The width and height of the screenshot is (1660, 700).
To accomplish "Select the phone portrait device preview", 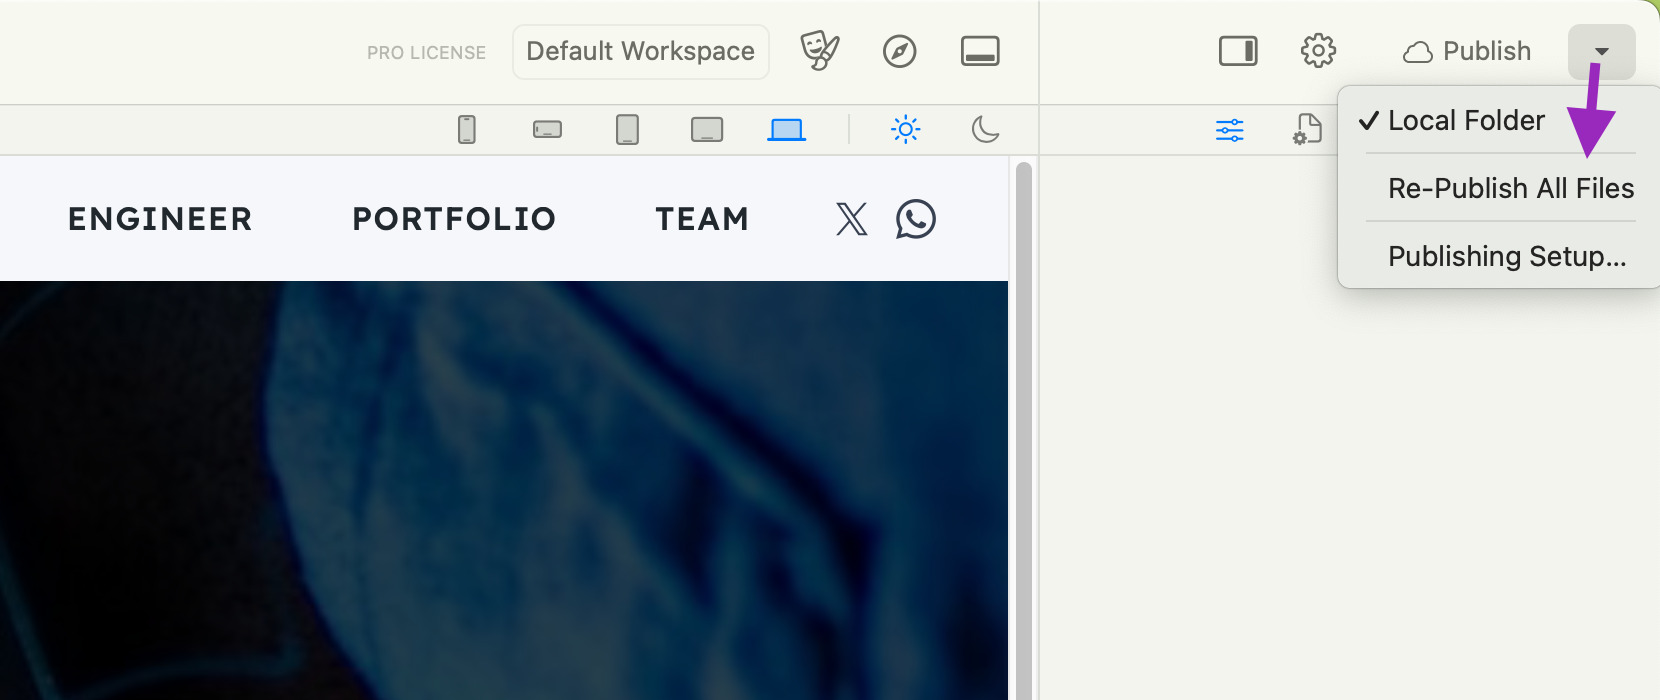I will pos(467,130).
